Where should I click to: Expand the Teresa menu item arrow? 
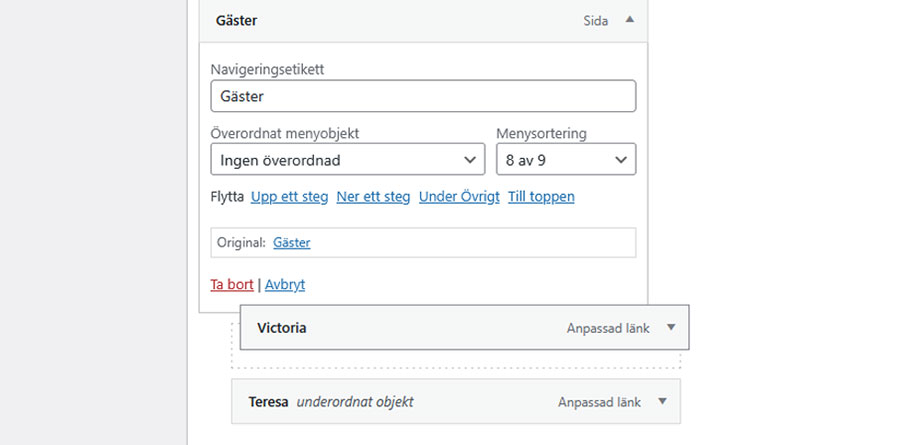pos(662,402)
